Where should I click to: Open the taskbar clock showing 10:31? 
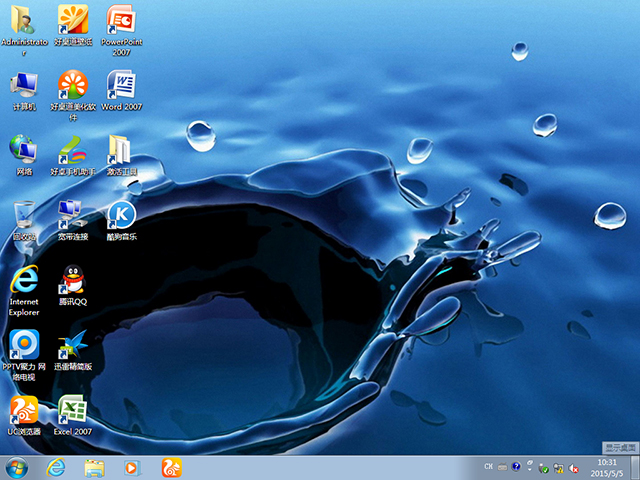click(606, 467)
